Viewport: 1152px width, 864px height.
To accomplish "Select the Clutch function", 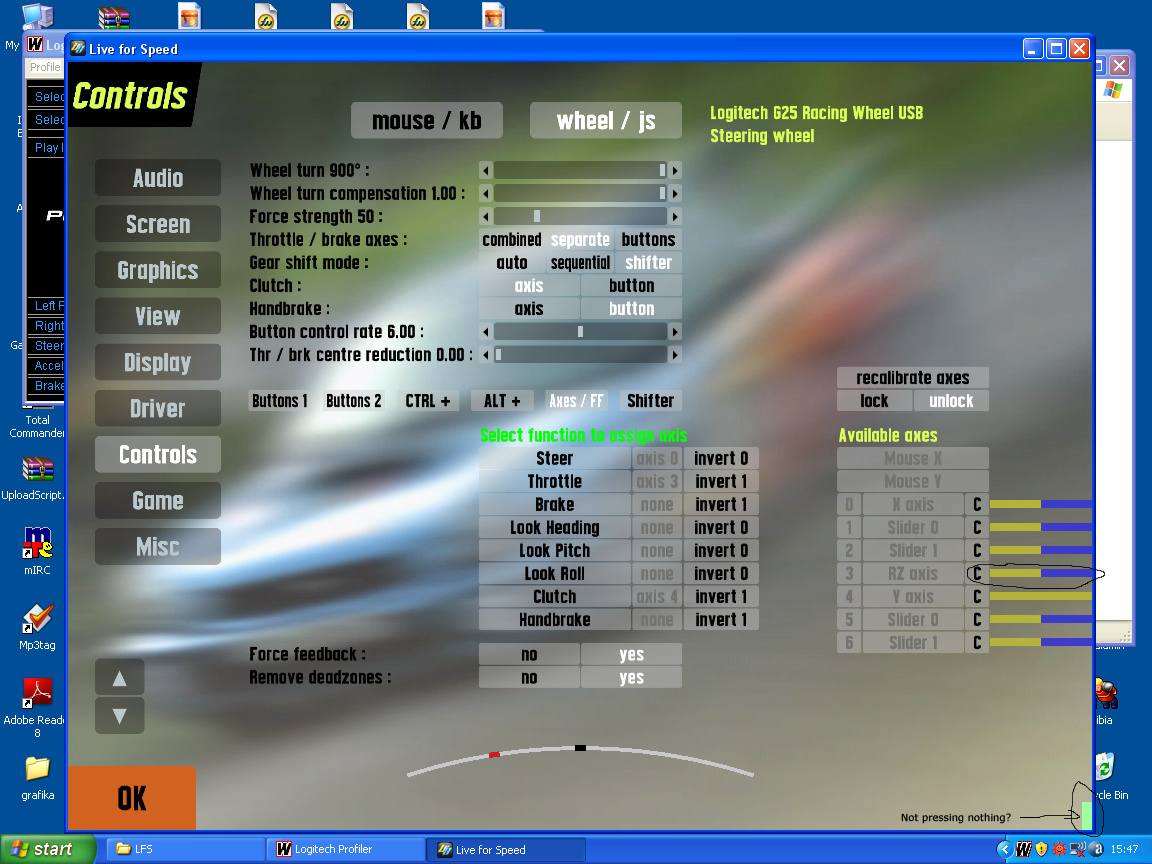I will tap(555, 597).
